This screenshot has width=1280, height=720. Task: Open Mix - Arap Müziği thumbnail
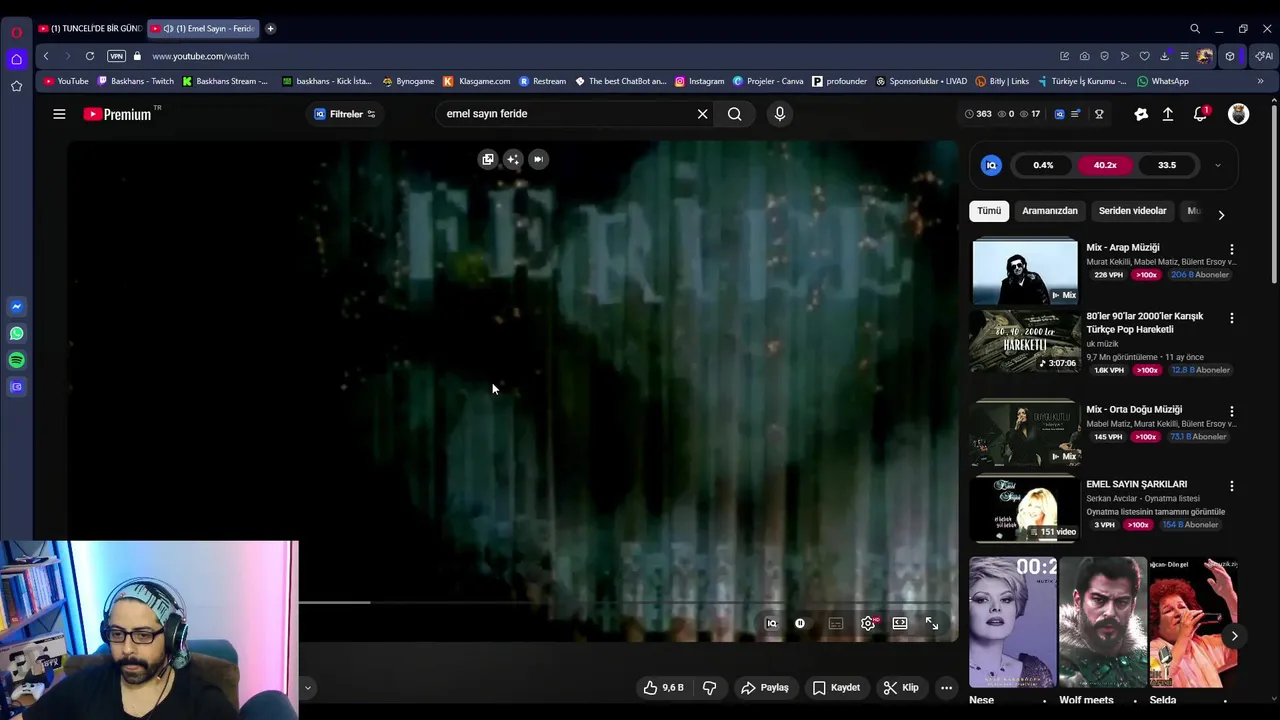click(1025, 271)
